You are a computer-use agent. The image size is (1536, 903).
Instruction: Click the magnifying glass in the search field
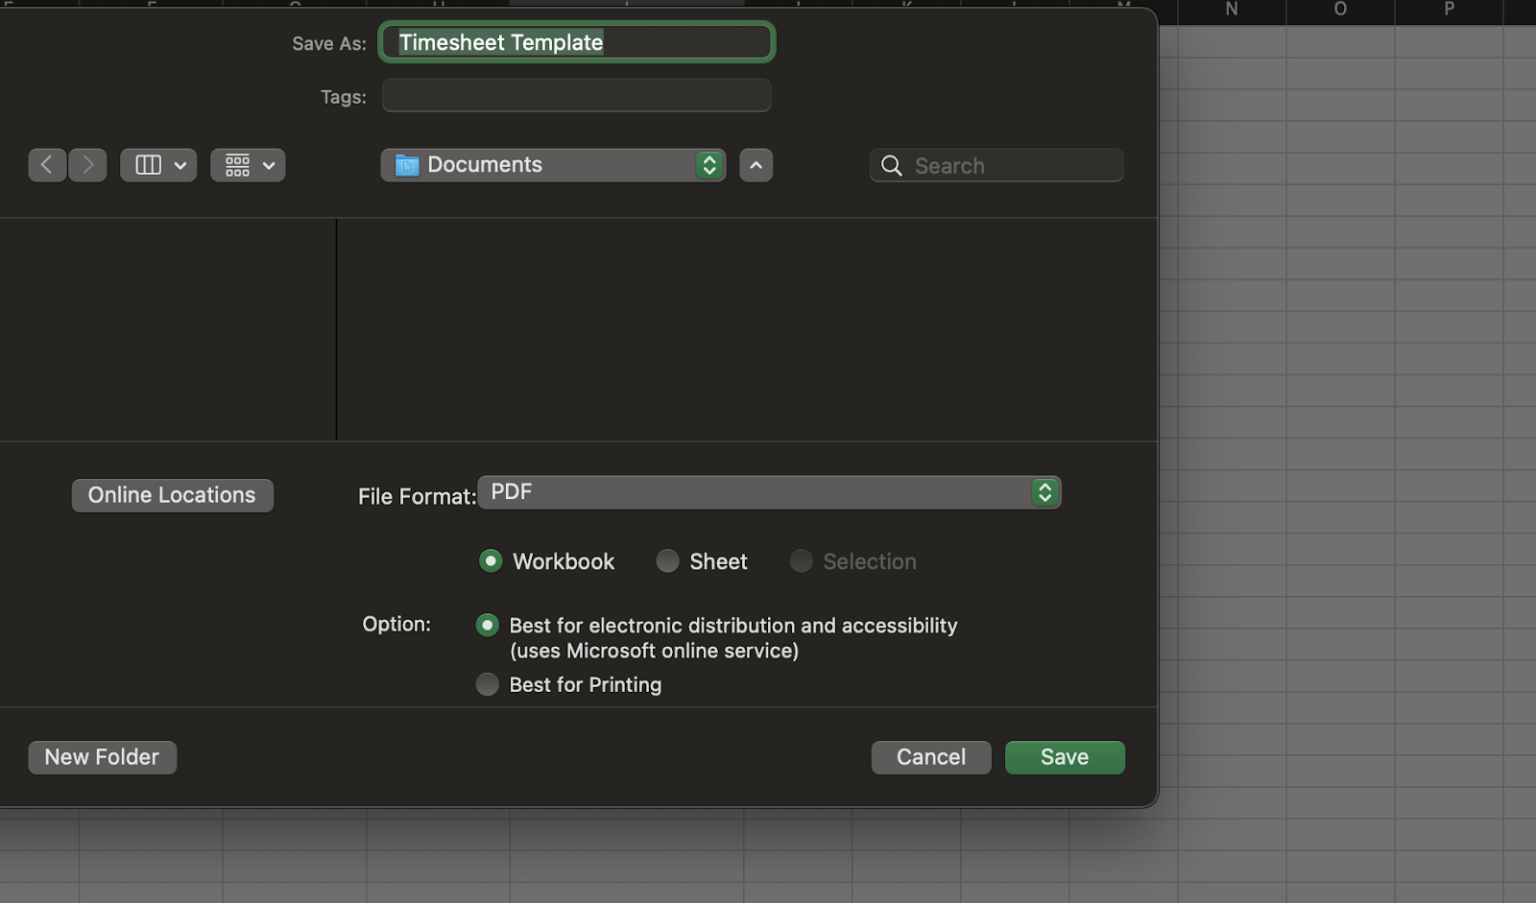(x=891, y=165)
